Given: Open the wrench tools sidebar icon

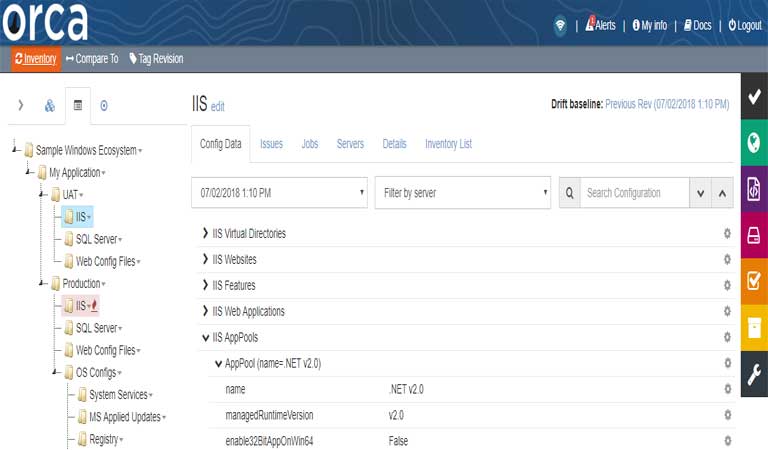Looking at the screenshot, I should (754, 374).
